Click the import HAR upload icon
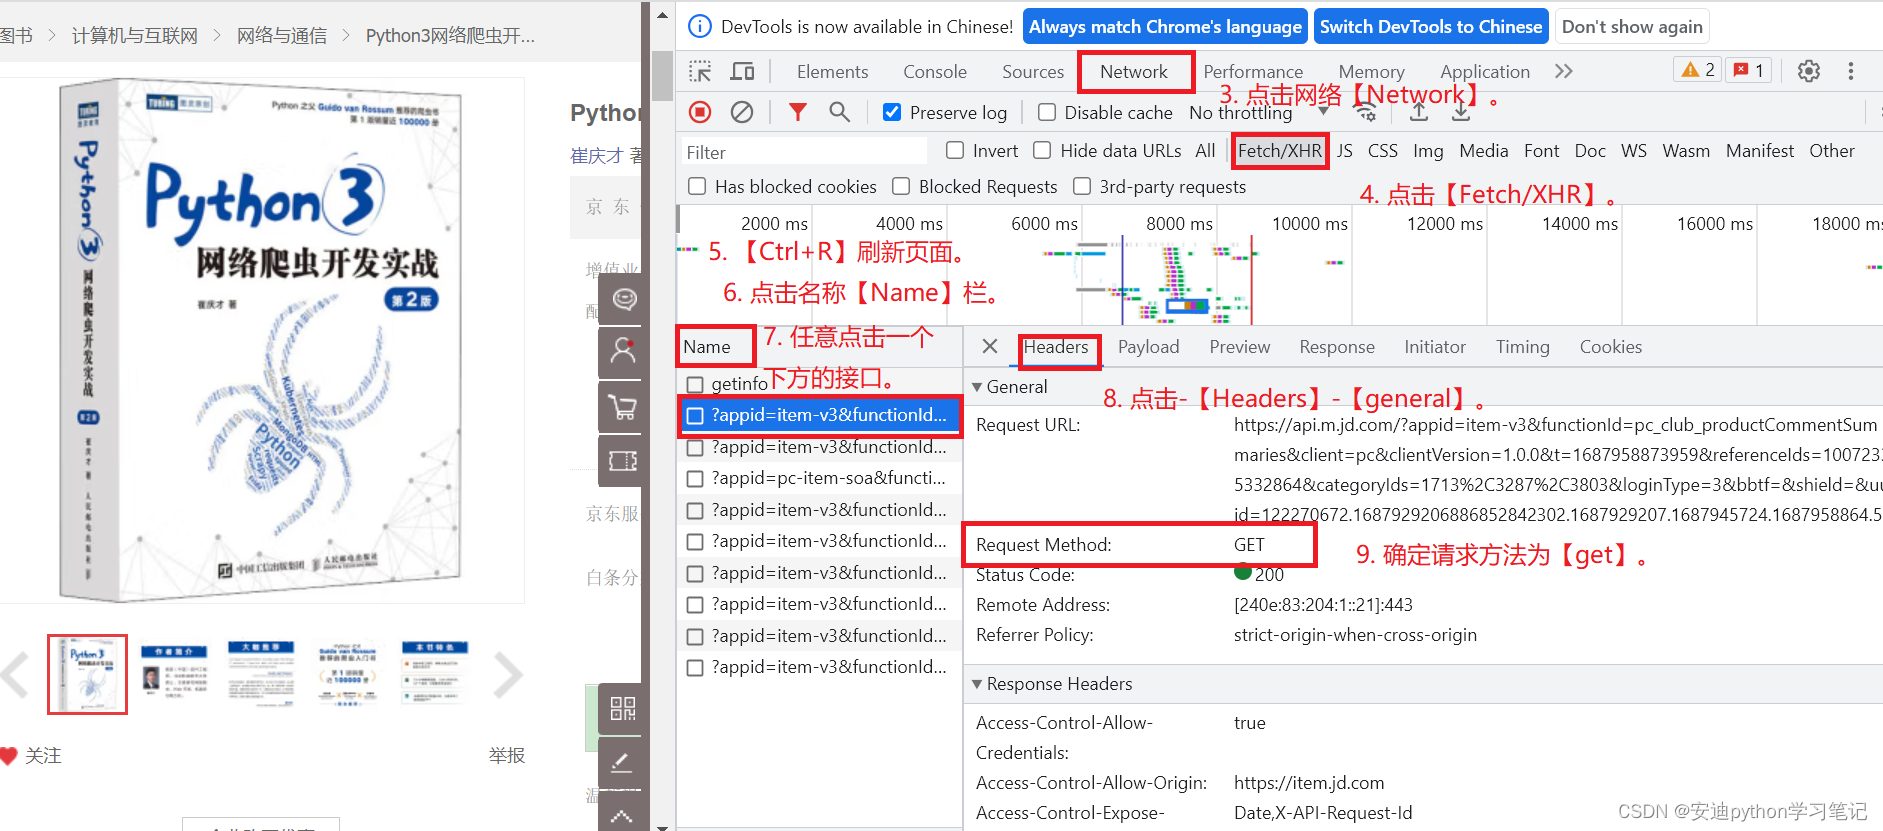 1418,112
